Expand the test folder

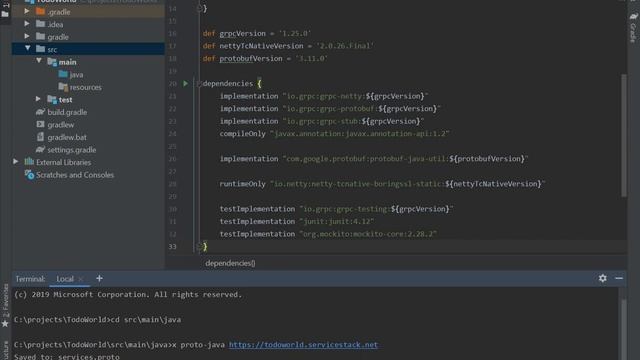[38, 99]
